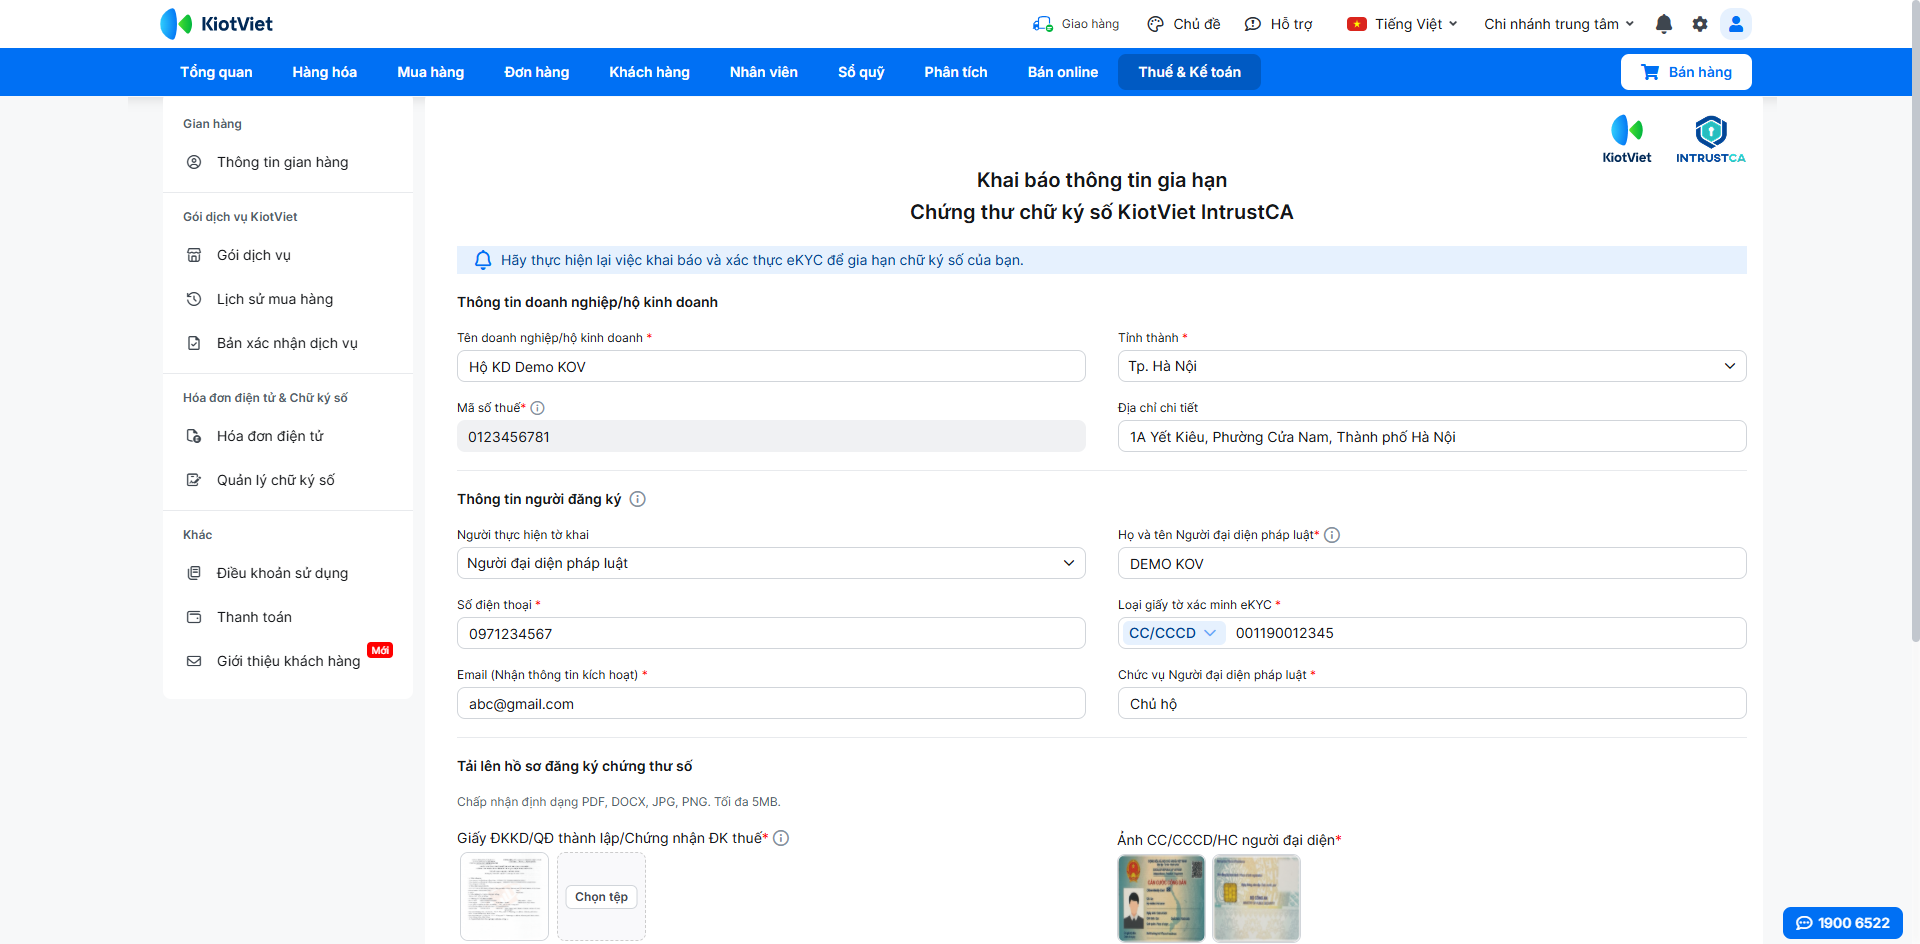The image size is (1920, 944).
Task: Open the Lịch sử mua hàng link
Action: click(275, 299)
